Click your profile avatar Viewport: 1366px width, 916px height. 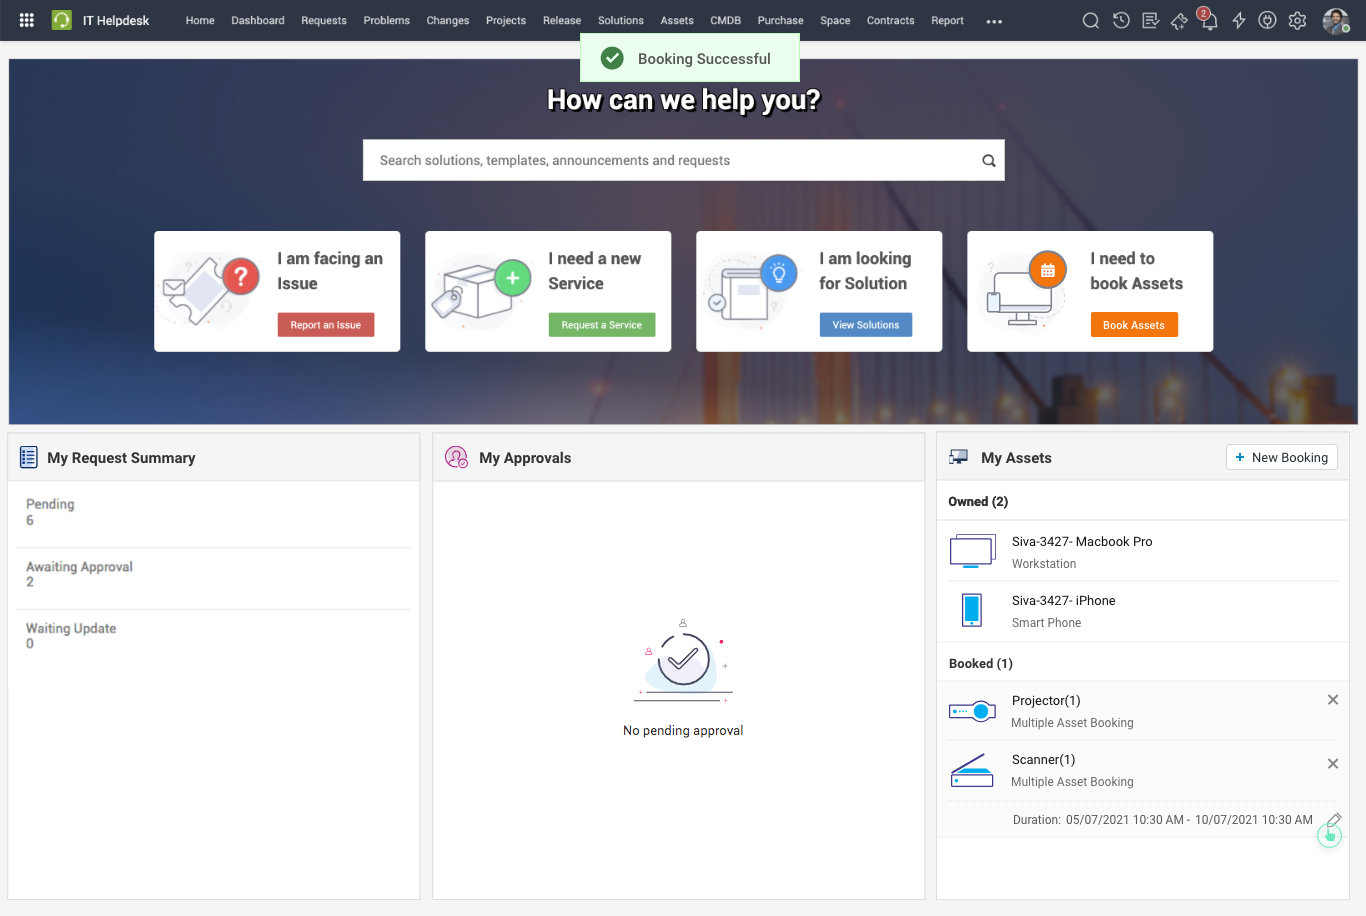point(1333,20)
